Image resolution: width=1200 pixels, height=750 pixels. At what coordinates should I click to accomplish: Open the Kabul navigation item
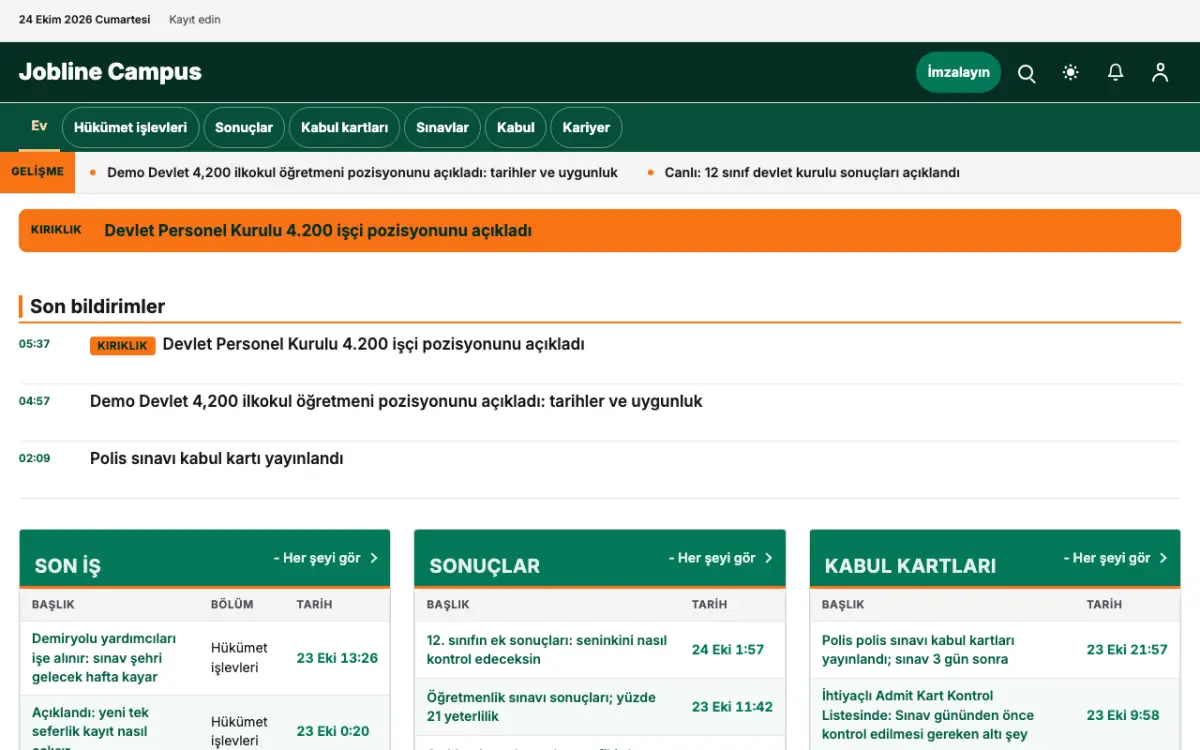tap(516, 127)
